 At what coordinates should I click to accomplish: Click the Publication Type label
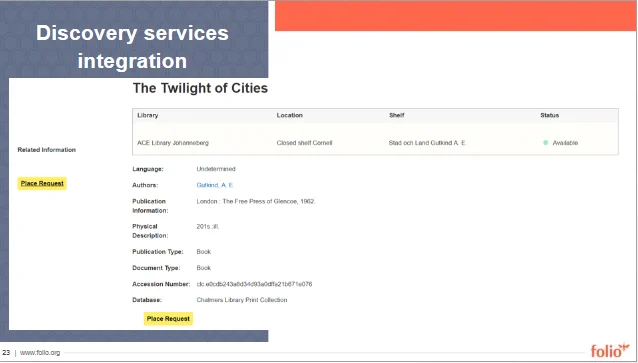[x=158, y=252]
